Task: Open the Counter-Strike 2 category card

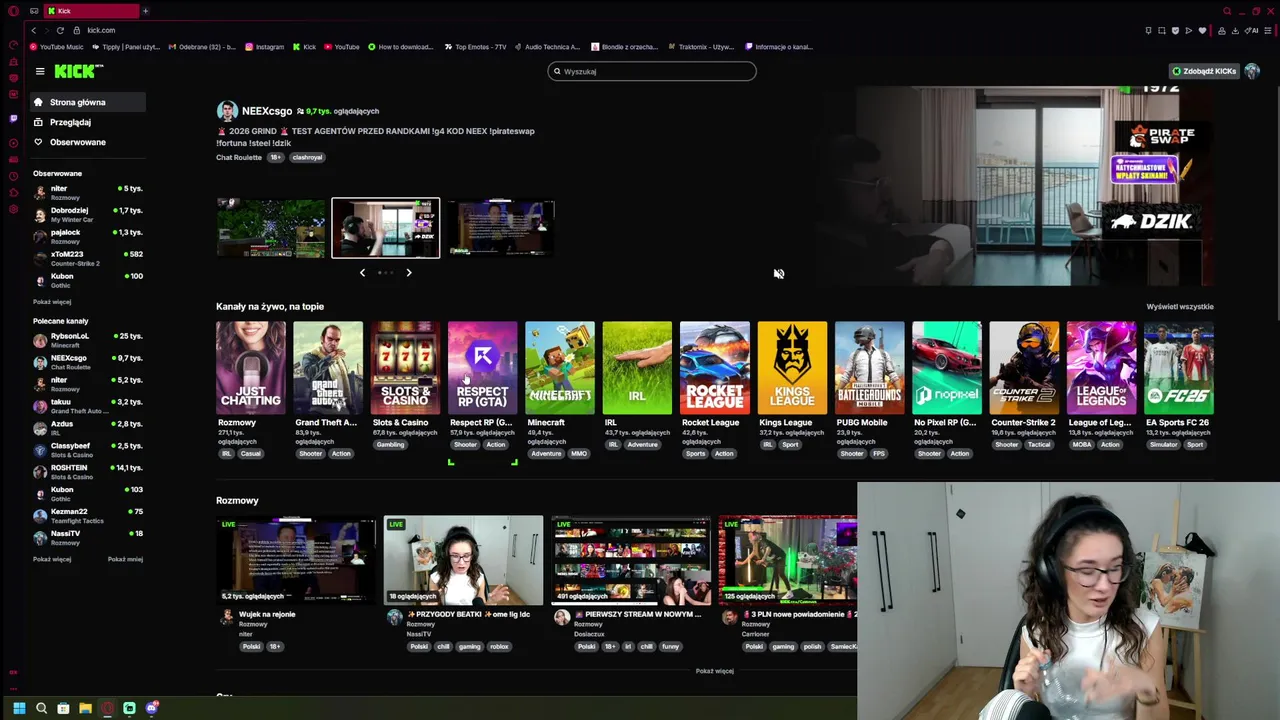Action: coord(1024,367)
